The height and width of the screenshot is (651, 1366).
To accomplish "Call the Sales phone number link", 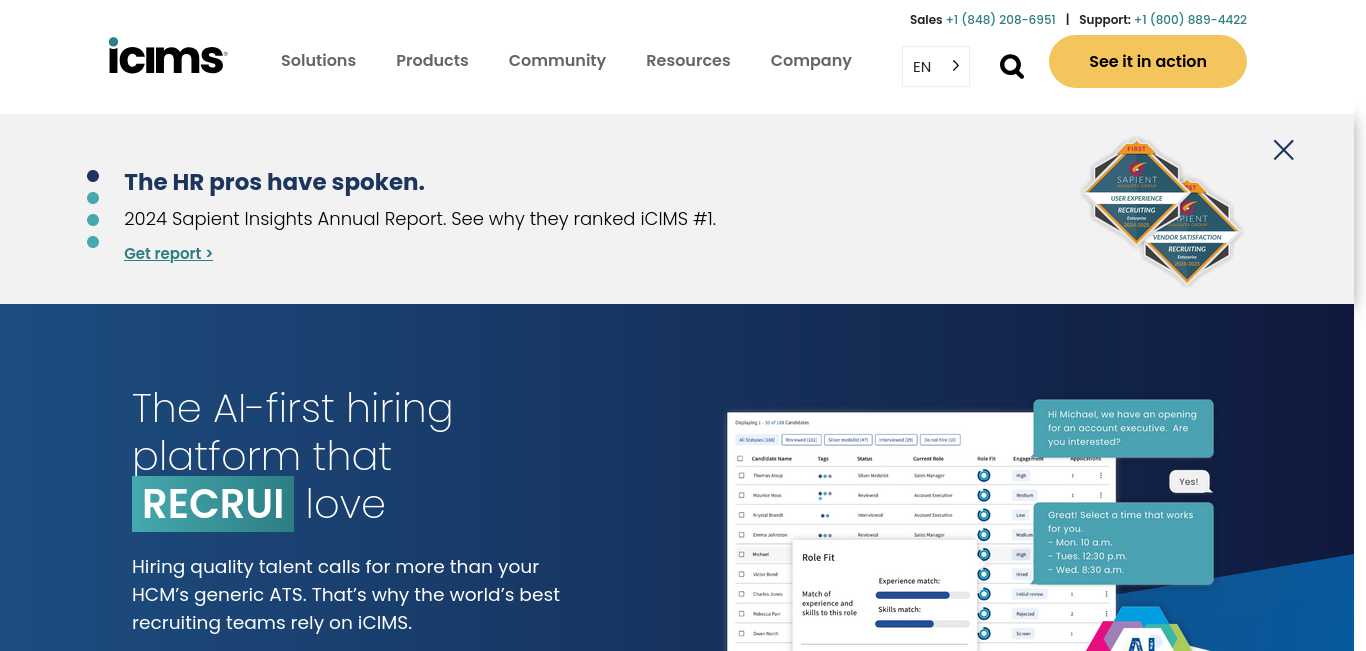I will point(1001,19).
